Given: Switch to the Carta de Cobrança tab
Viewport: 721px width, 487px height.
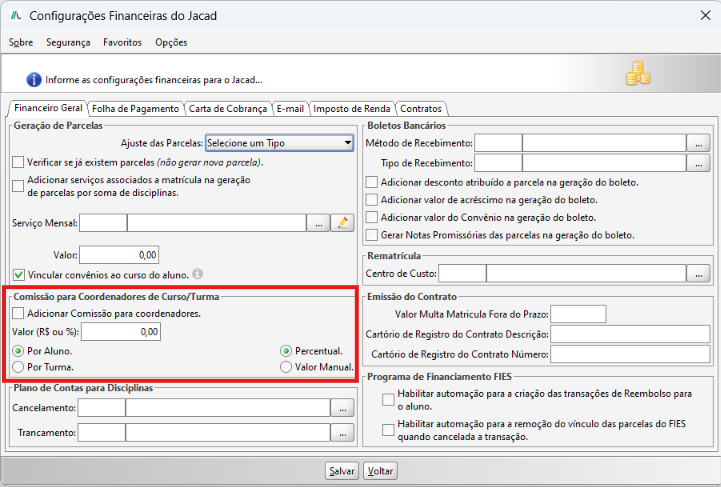Looking at the screenshot, I should (228, 109).
